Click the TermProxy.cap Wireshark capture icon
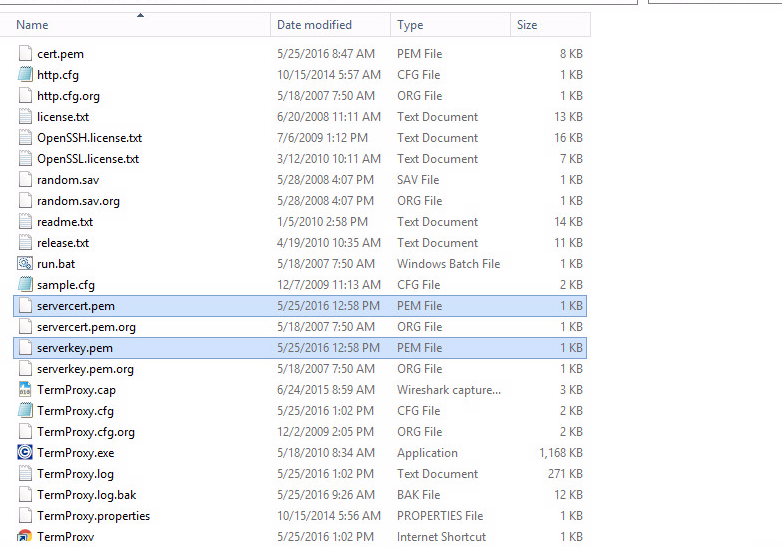The height and width of the screenshot is (547, 782). tap(25, 390)
